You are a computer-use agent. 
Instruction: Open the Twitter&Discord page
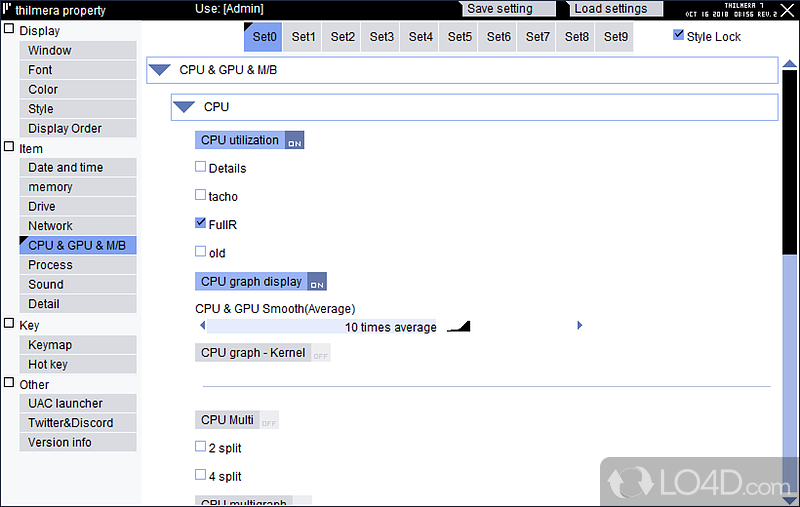(x=78, y=423)
